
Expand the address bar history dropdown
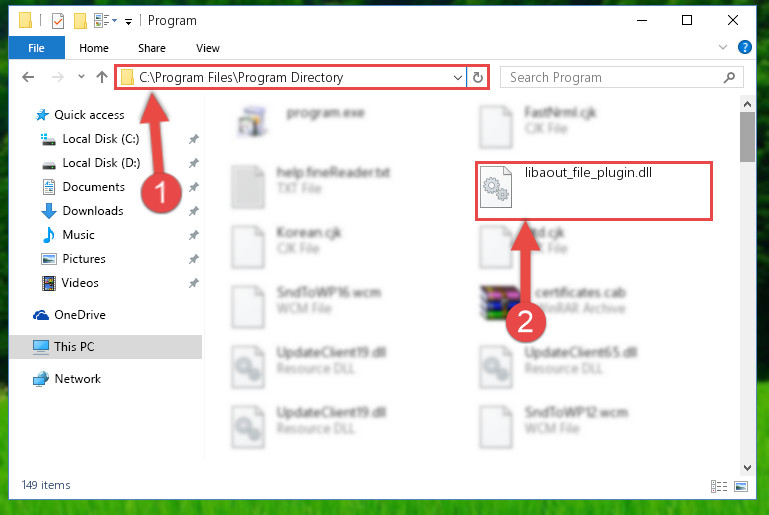coord(458,77)
